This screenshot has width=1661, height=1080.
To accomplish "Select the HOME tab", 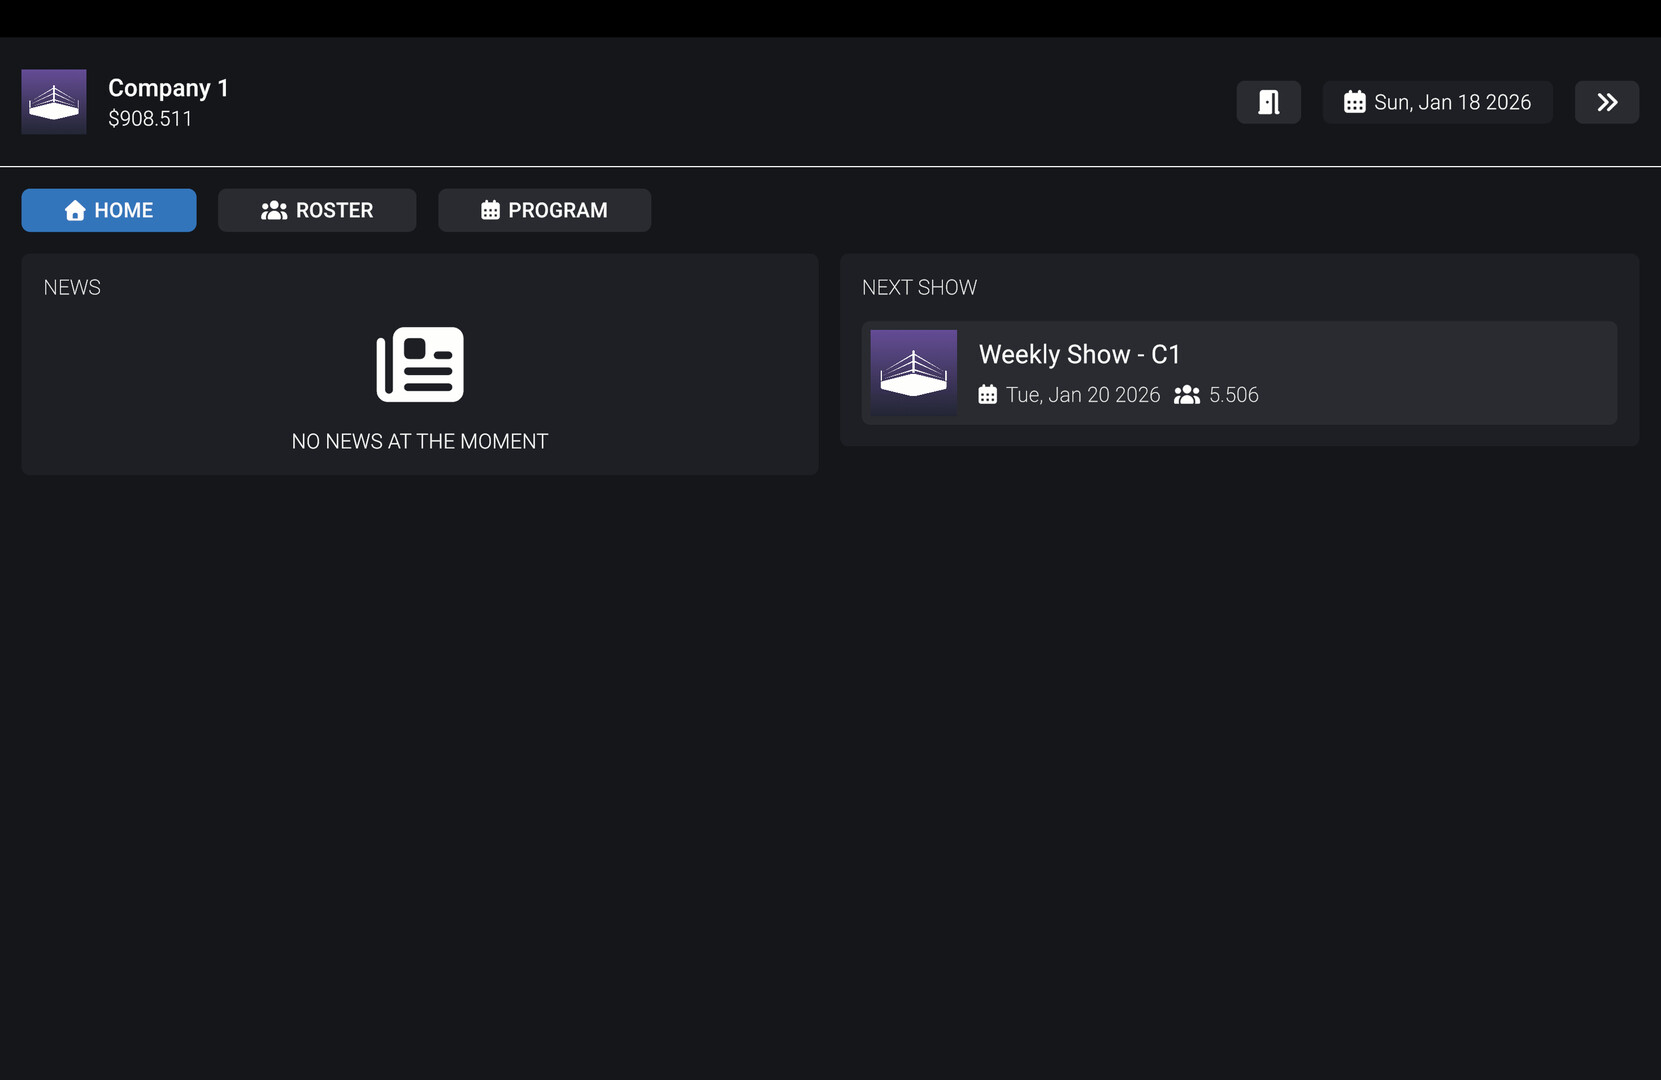I will 109,210.
